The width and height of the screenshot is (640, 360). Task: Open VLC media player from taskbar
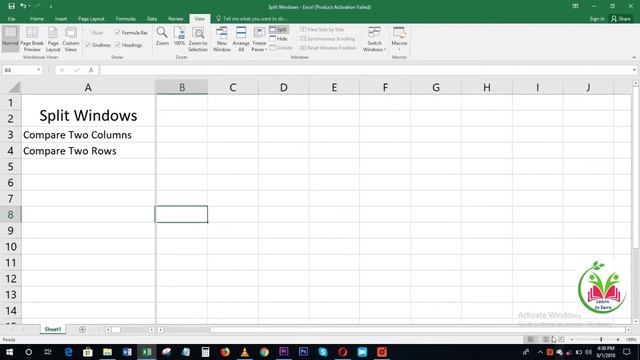[244, 352]
